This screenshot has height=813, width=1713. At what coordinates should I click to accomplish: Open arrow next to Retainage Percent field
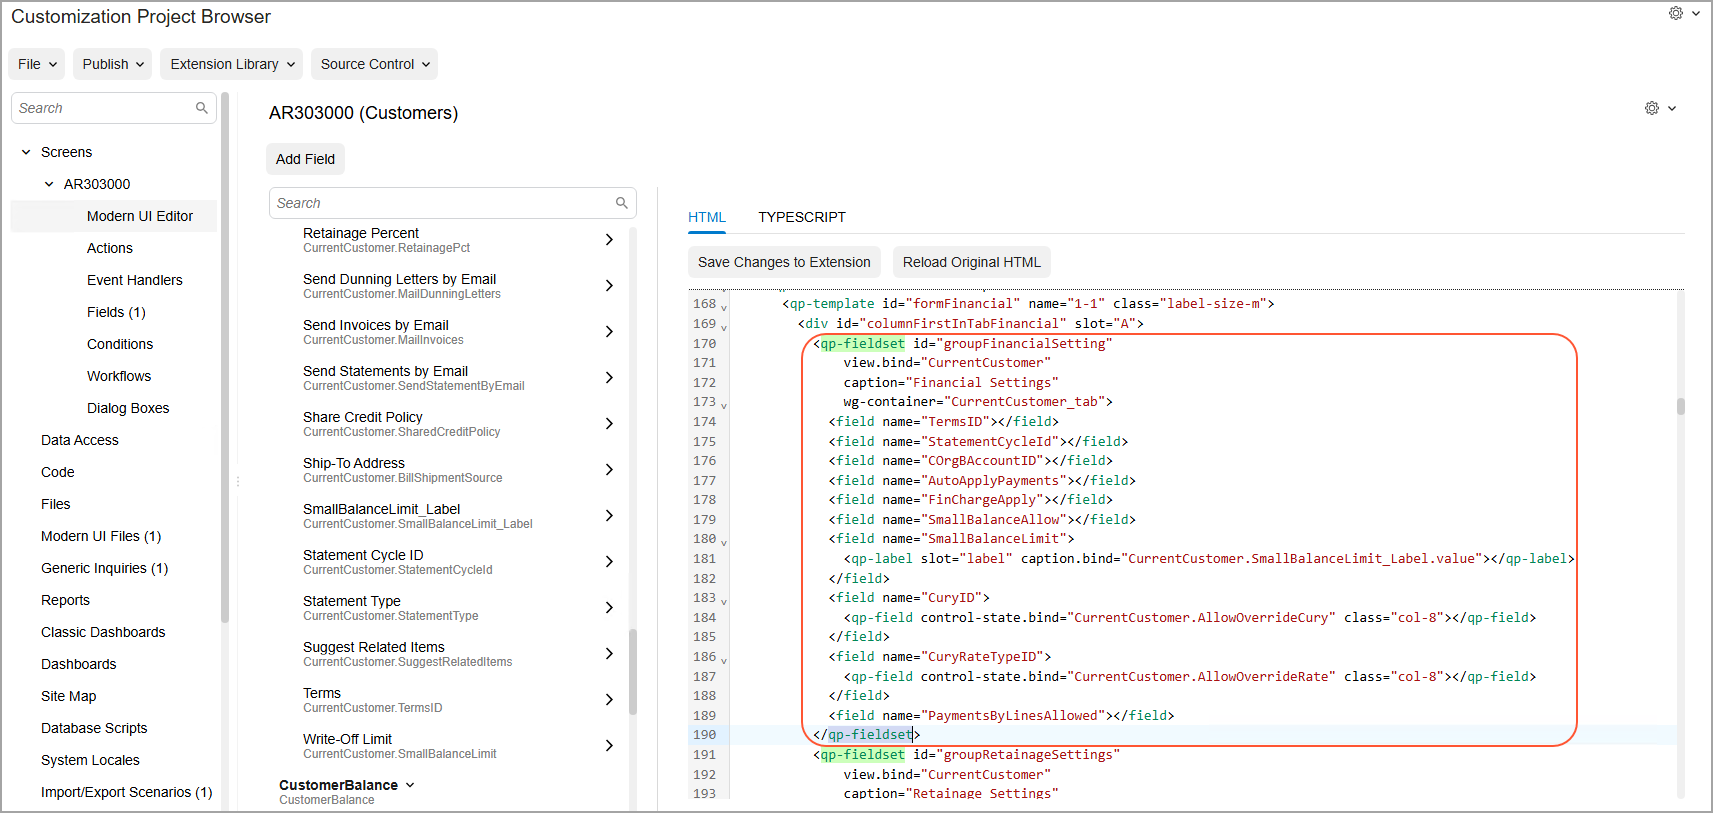(609, 240)
